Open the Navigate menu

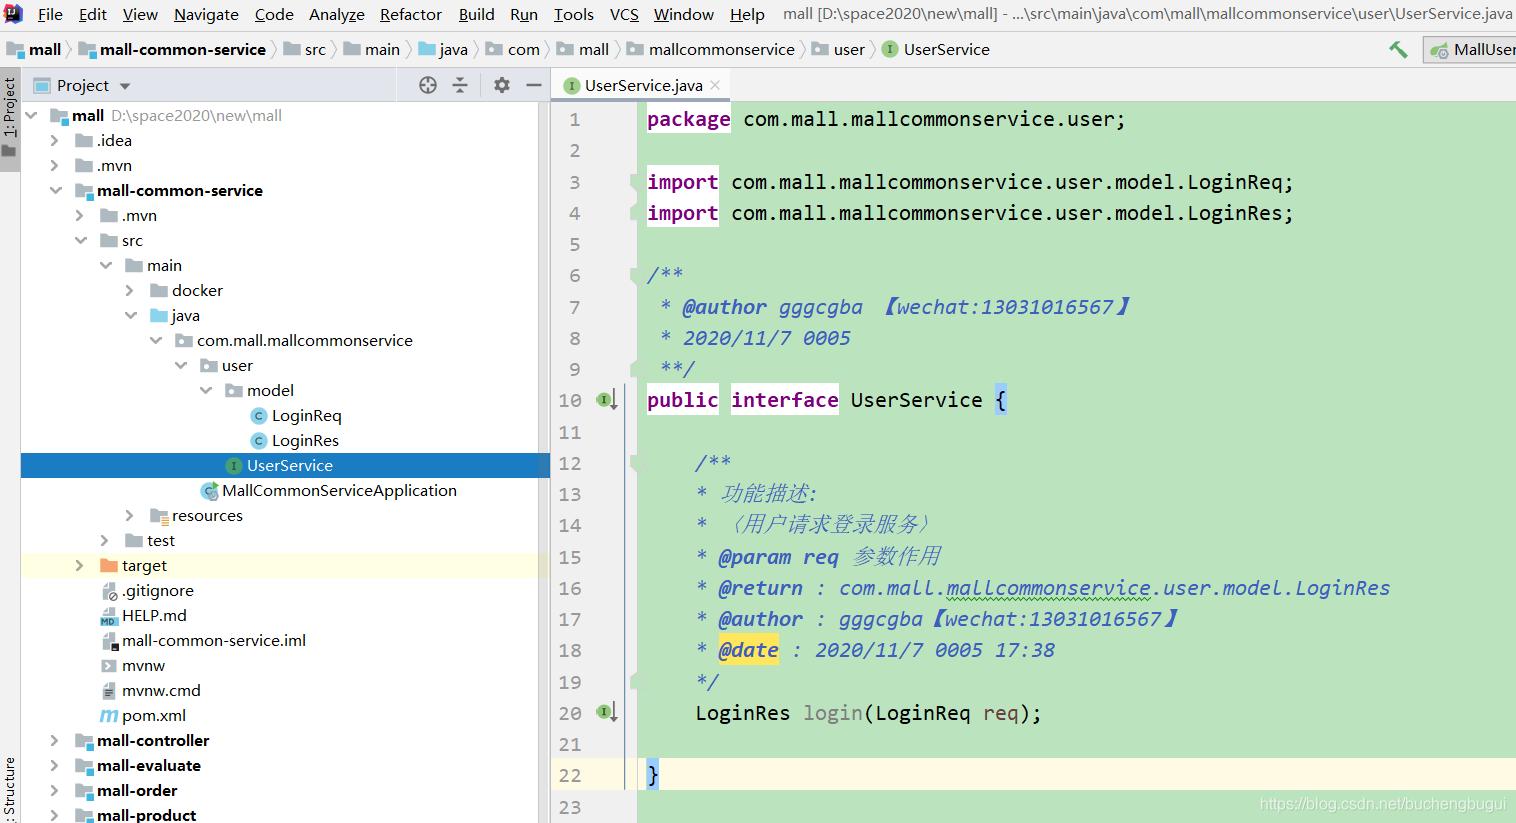pos(206,14)
